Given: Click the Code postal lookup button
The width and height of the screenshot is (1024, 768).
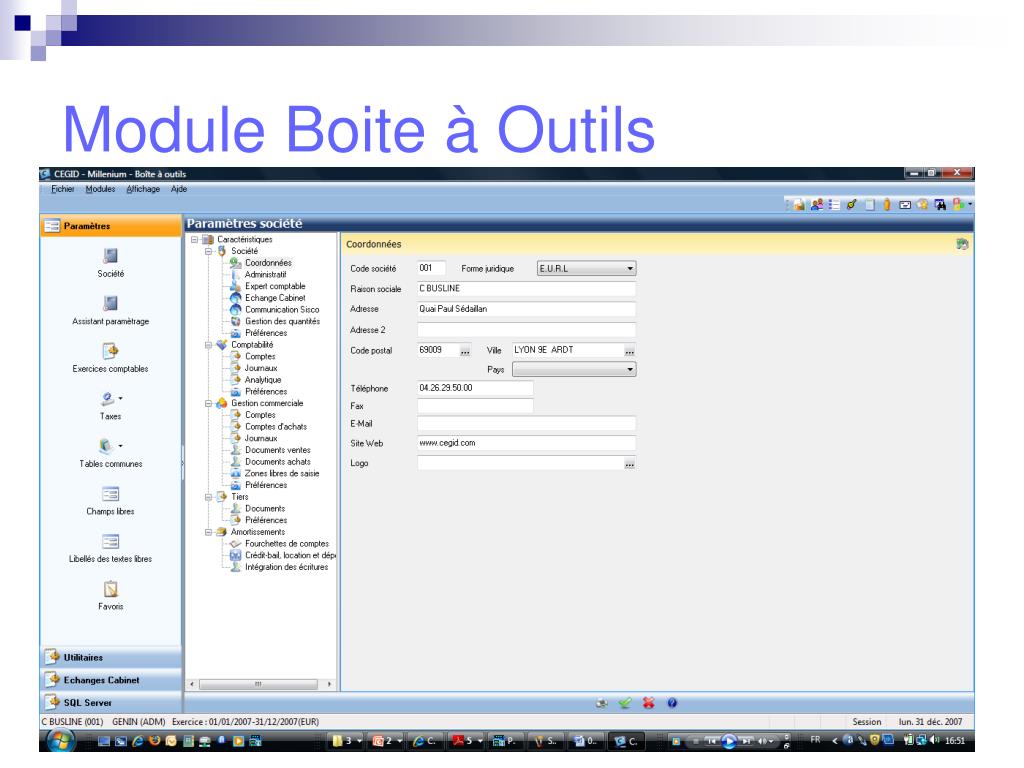Looking at the screenshot, I should 465,351.
